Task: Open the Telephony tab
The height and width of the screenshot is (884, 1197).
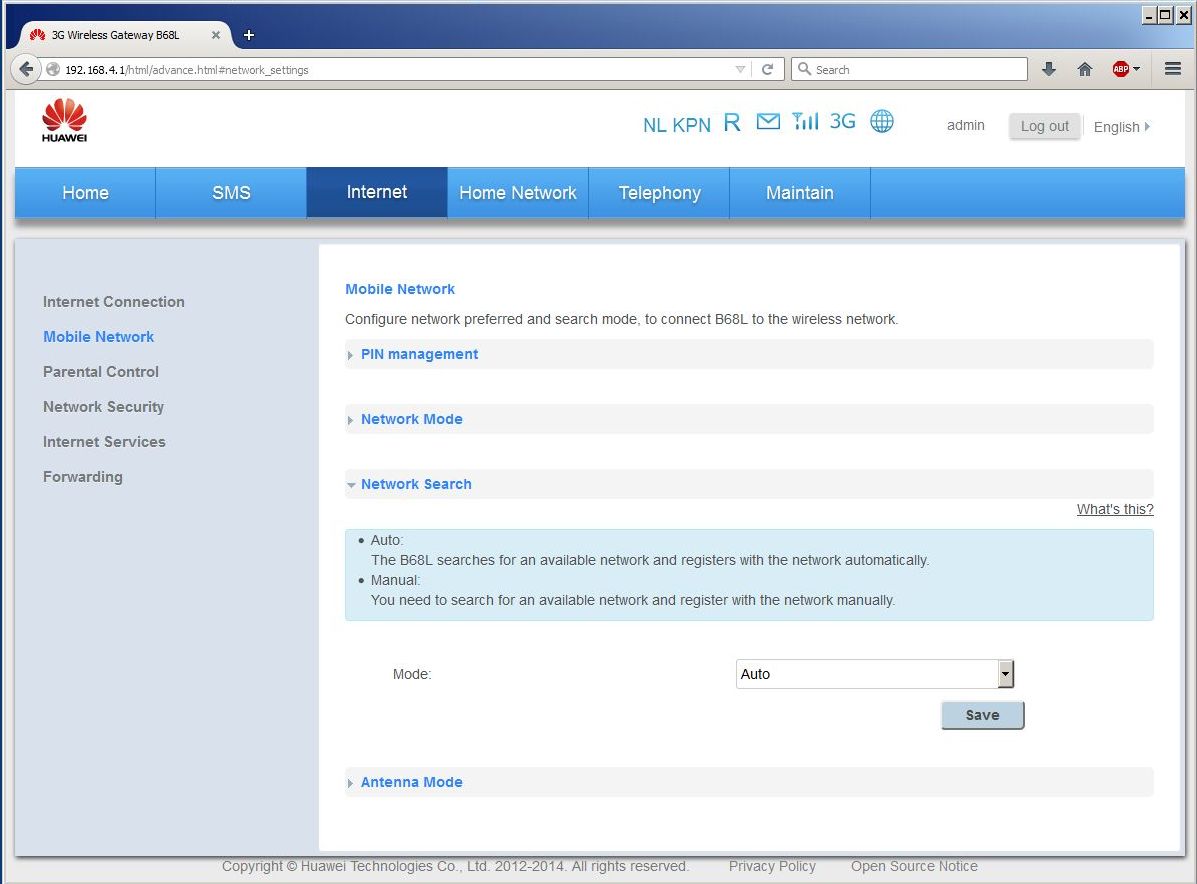Action: click(660, 192)
